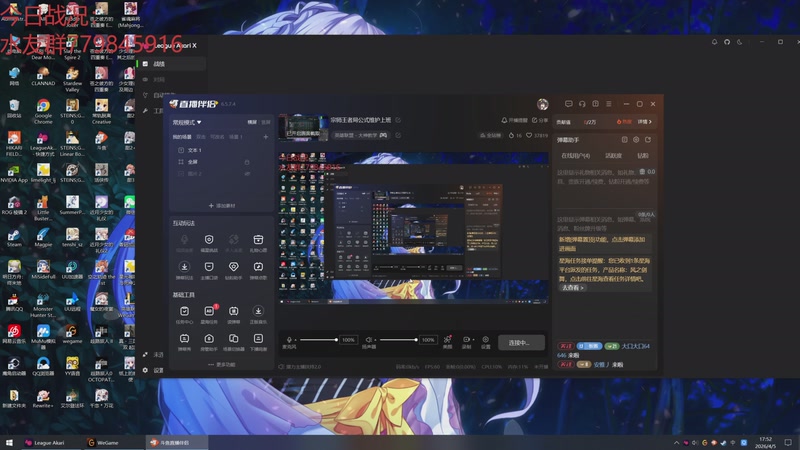This screenshot has height=450, width=800.
Task: Open the 美颜 beauty filter
Action: point(447,342)
